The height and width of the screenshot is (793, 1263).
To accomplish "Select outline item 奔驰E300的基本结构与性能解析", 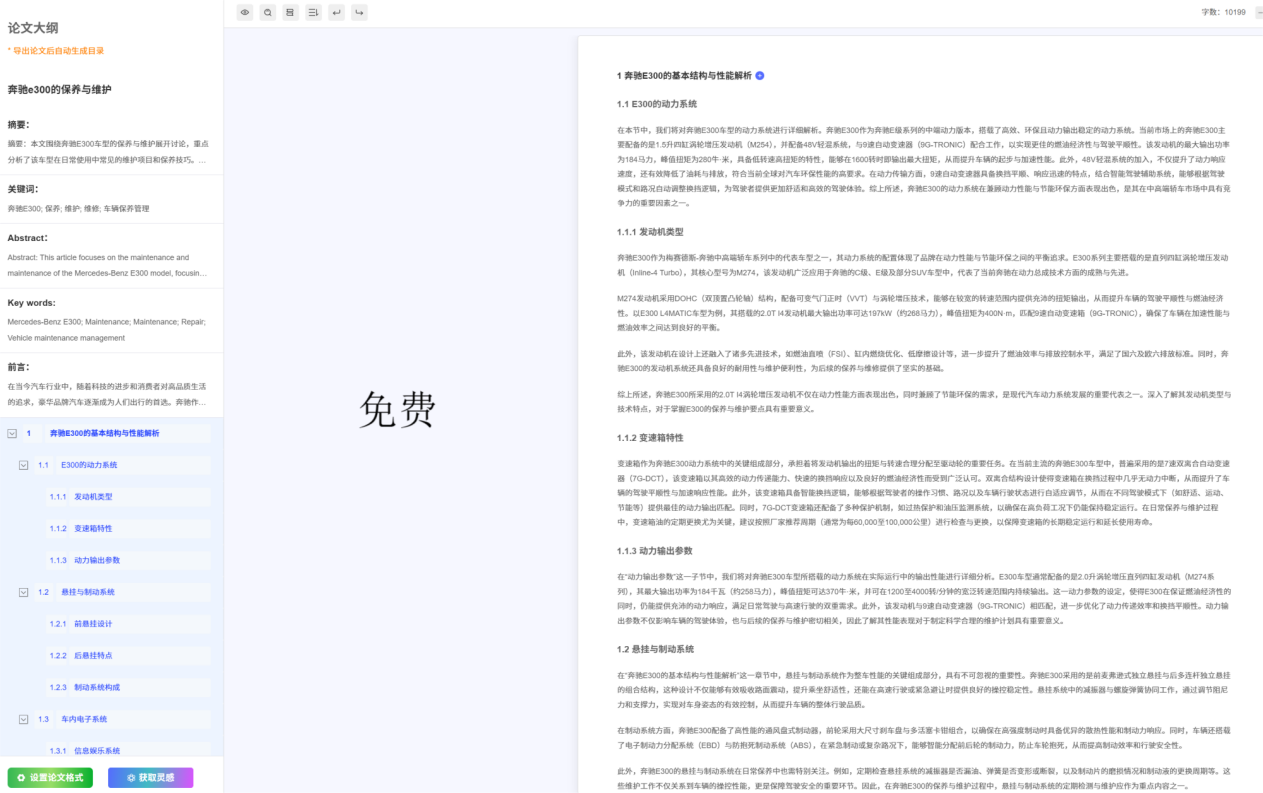I will pyautogui.click(x=104, y=433).
